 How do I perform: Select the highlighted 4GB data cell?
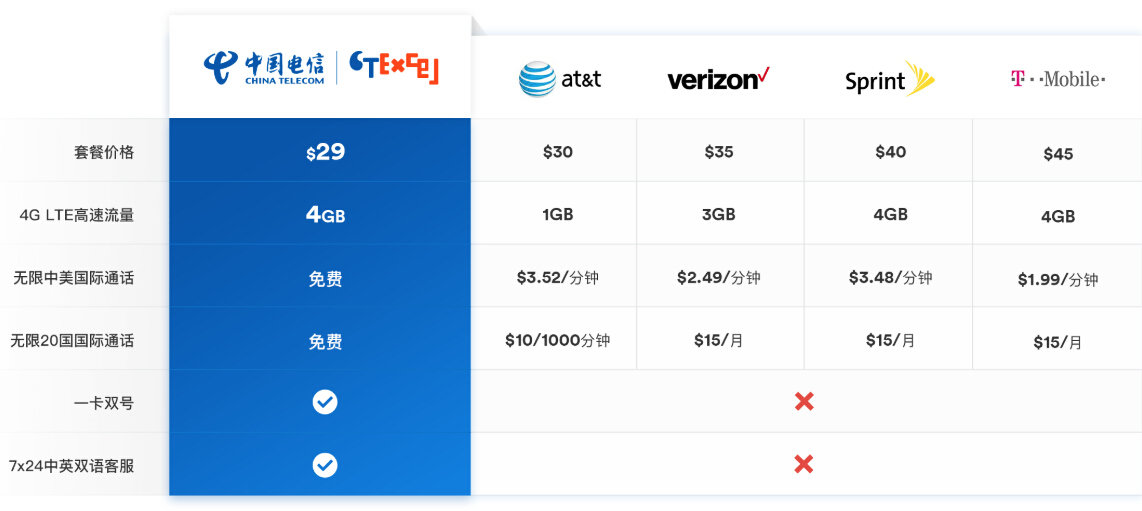[320, 213]
